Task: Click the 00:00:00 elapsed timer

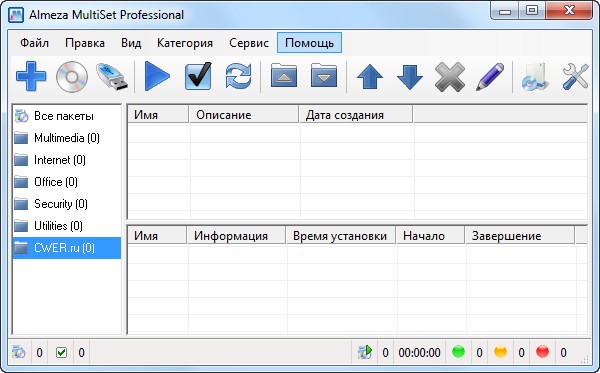Action: coord(419,352)
